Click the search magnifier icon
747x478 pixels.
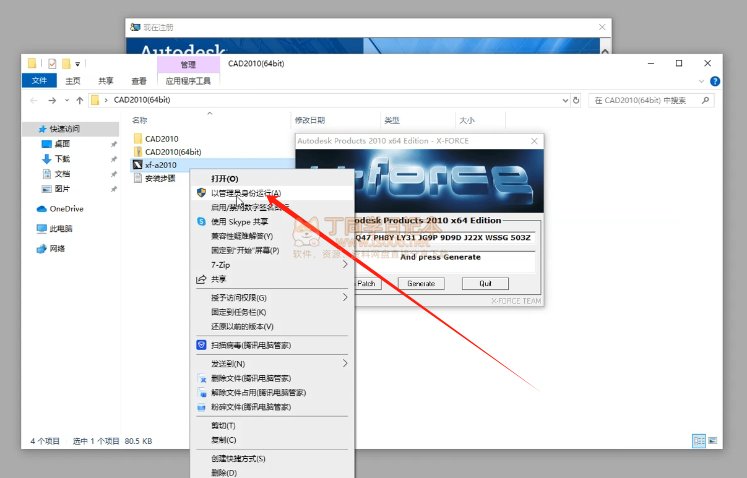pyautogui.click(x=705, y=100)
